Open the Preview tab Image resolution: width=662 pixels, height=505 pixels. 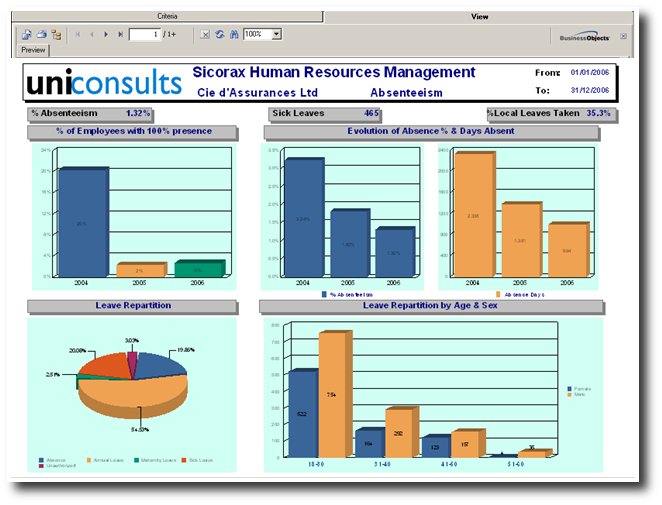click(33, 49)
